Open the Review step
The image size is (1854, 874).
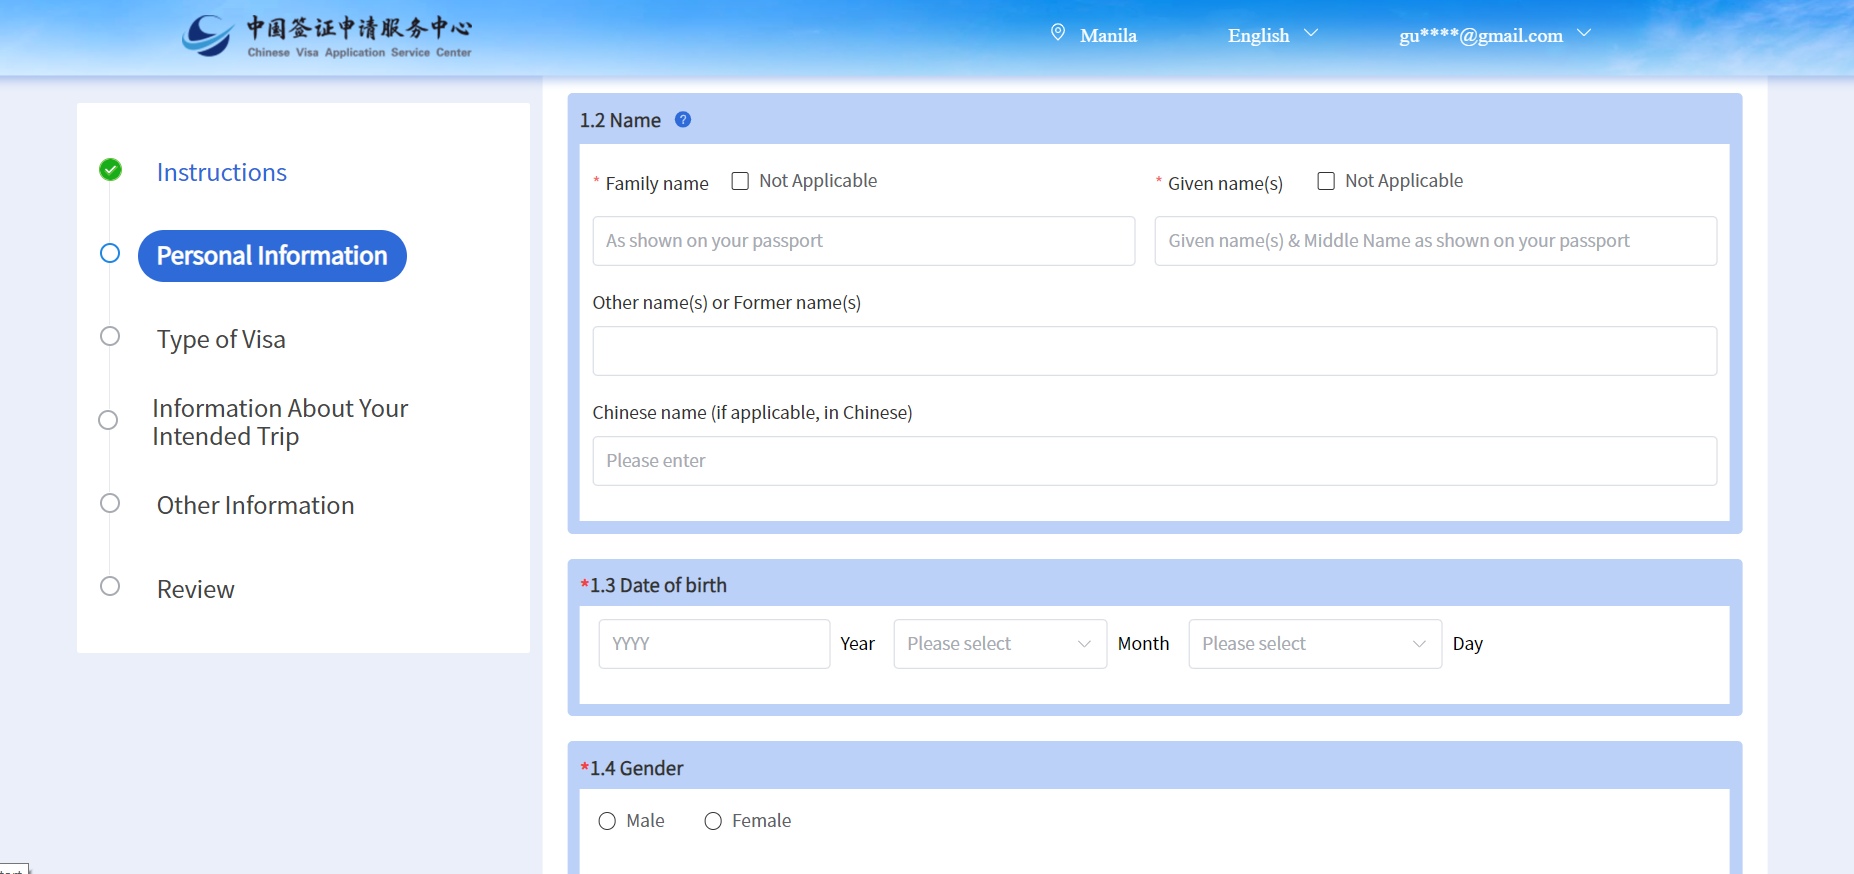click(196, 589)
